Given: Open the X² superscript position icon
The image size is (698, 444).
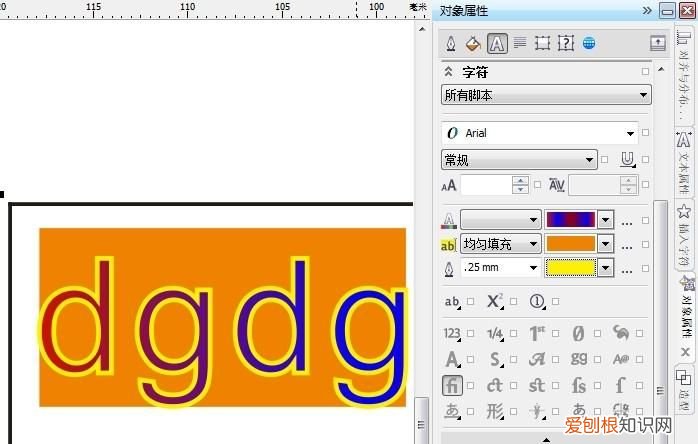Looking at the screenshot, I should [495, 301].
